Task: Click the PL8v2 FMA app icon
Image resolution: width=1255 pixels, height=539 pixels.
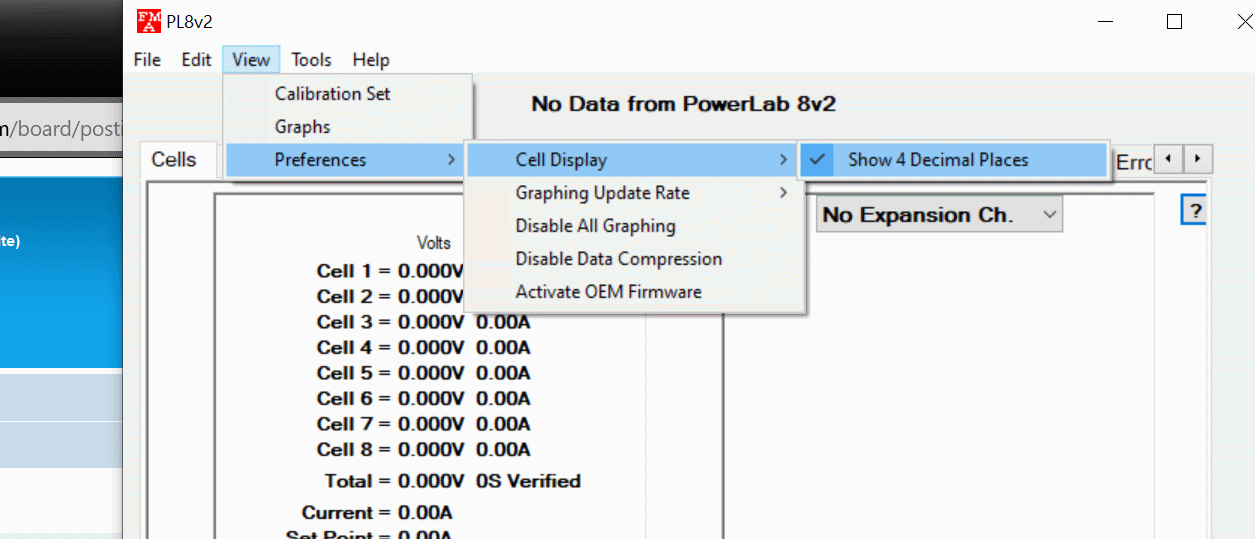Action: pyautogui.click(x=148, y=21)
